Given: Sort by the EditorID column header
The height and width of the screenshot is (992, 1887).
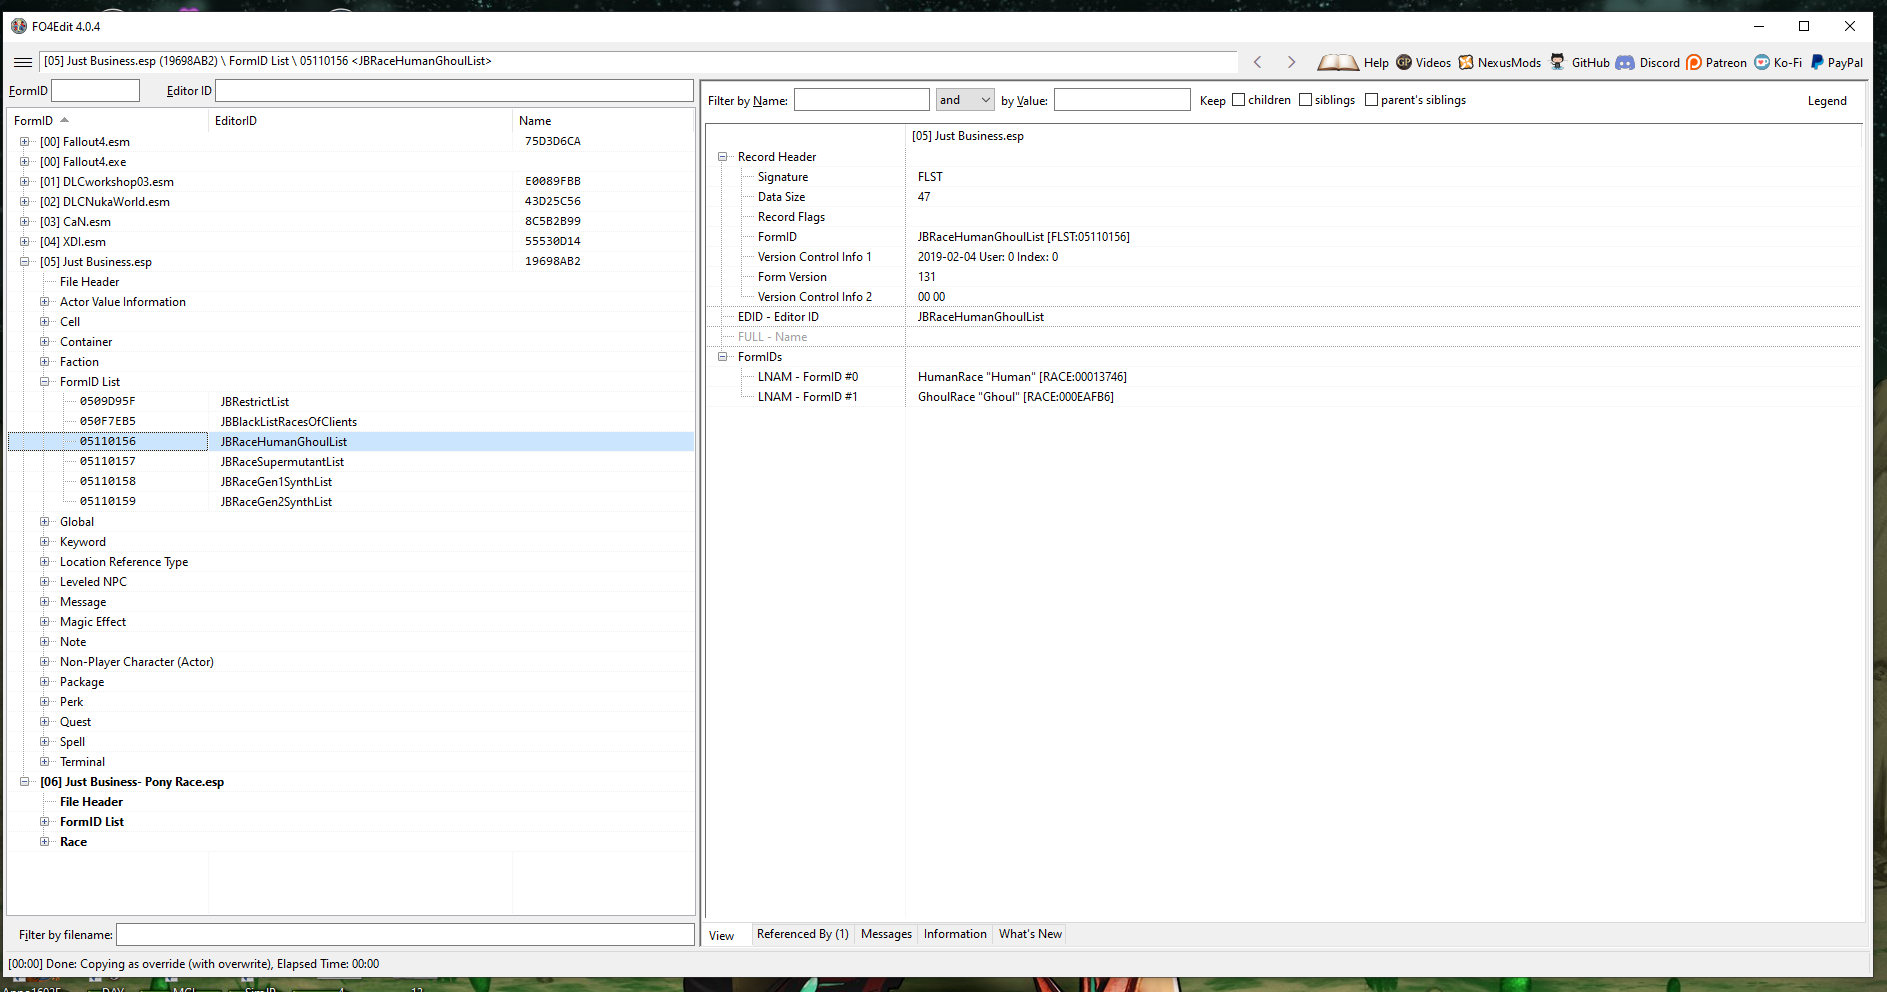Looking at the screenshot, I should tap(360, 121).
